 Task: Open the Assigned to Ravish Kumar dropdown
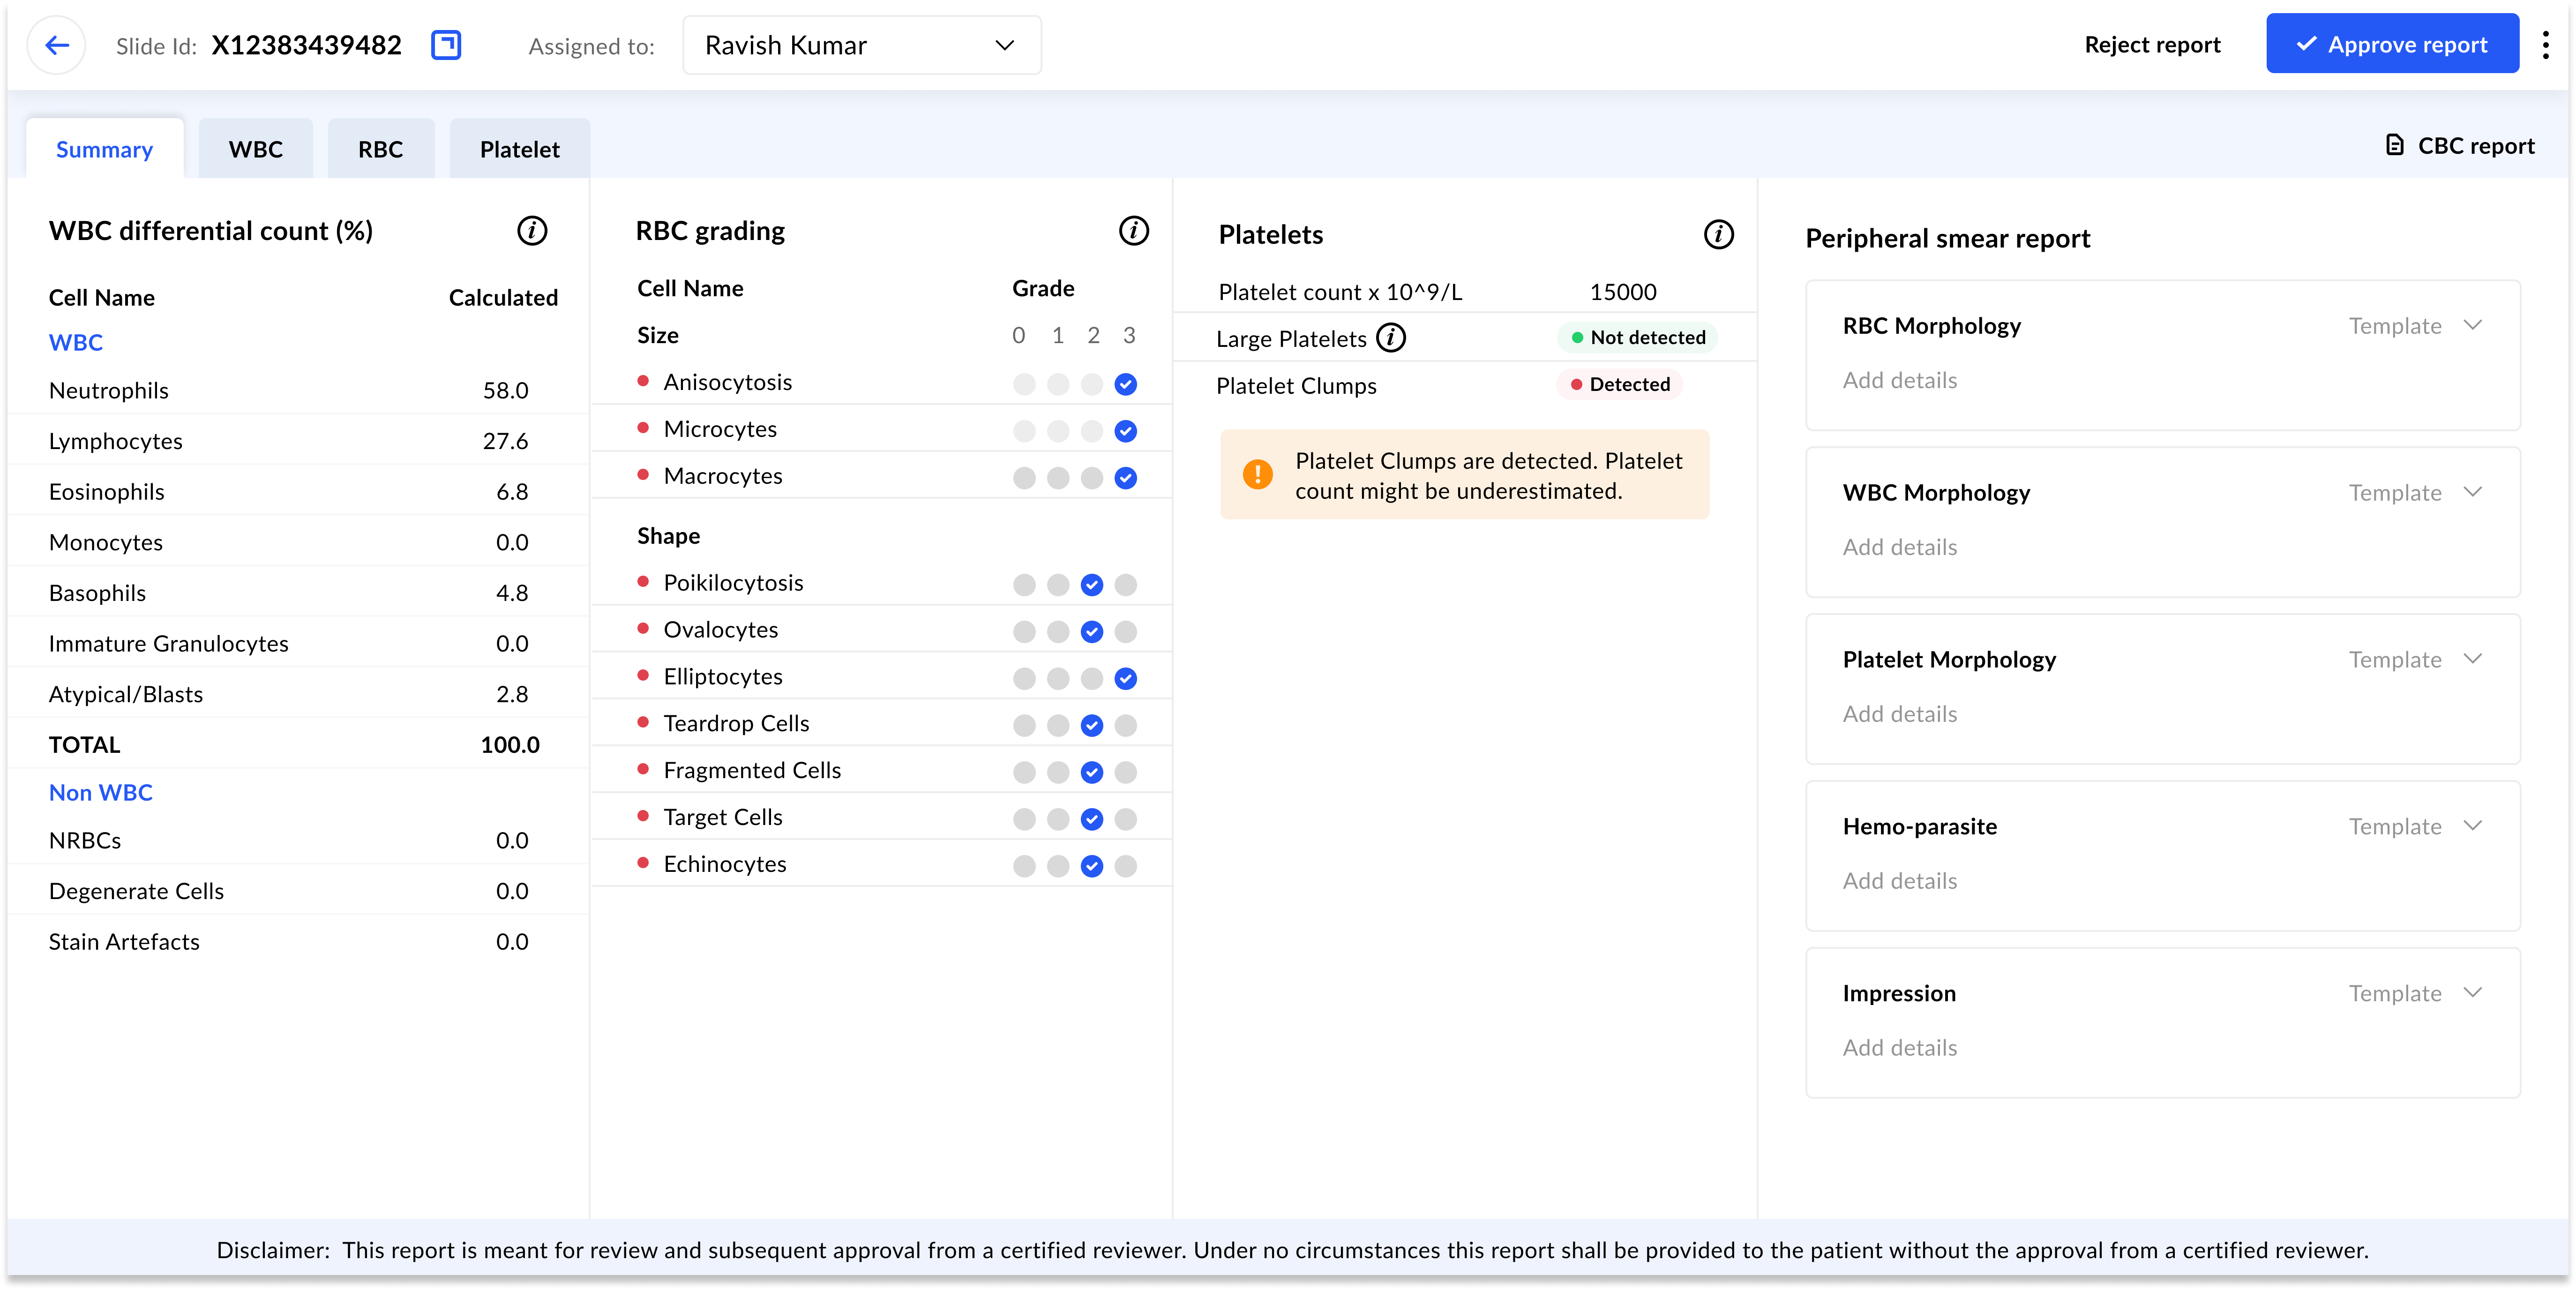click(862, 45)
